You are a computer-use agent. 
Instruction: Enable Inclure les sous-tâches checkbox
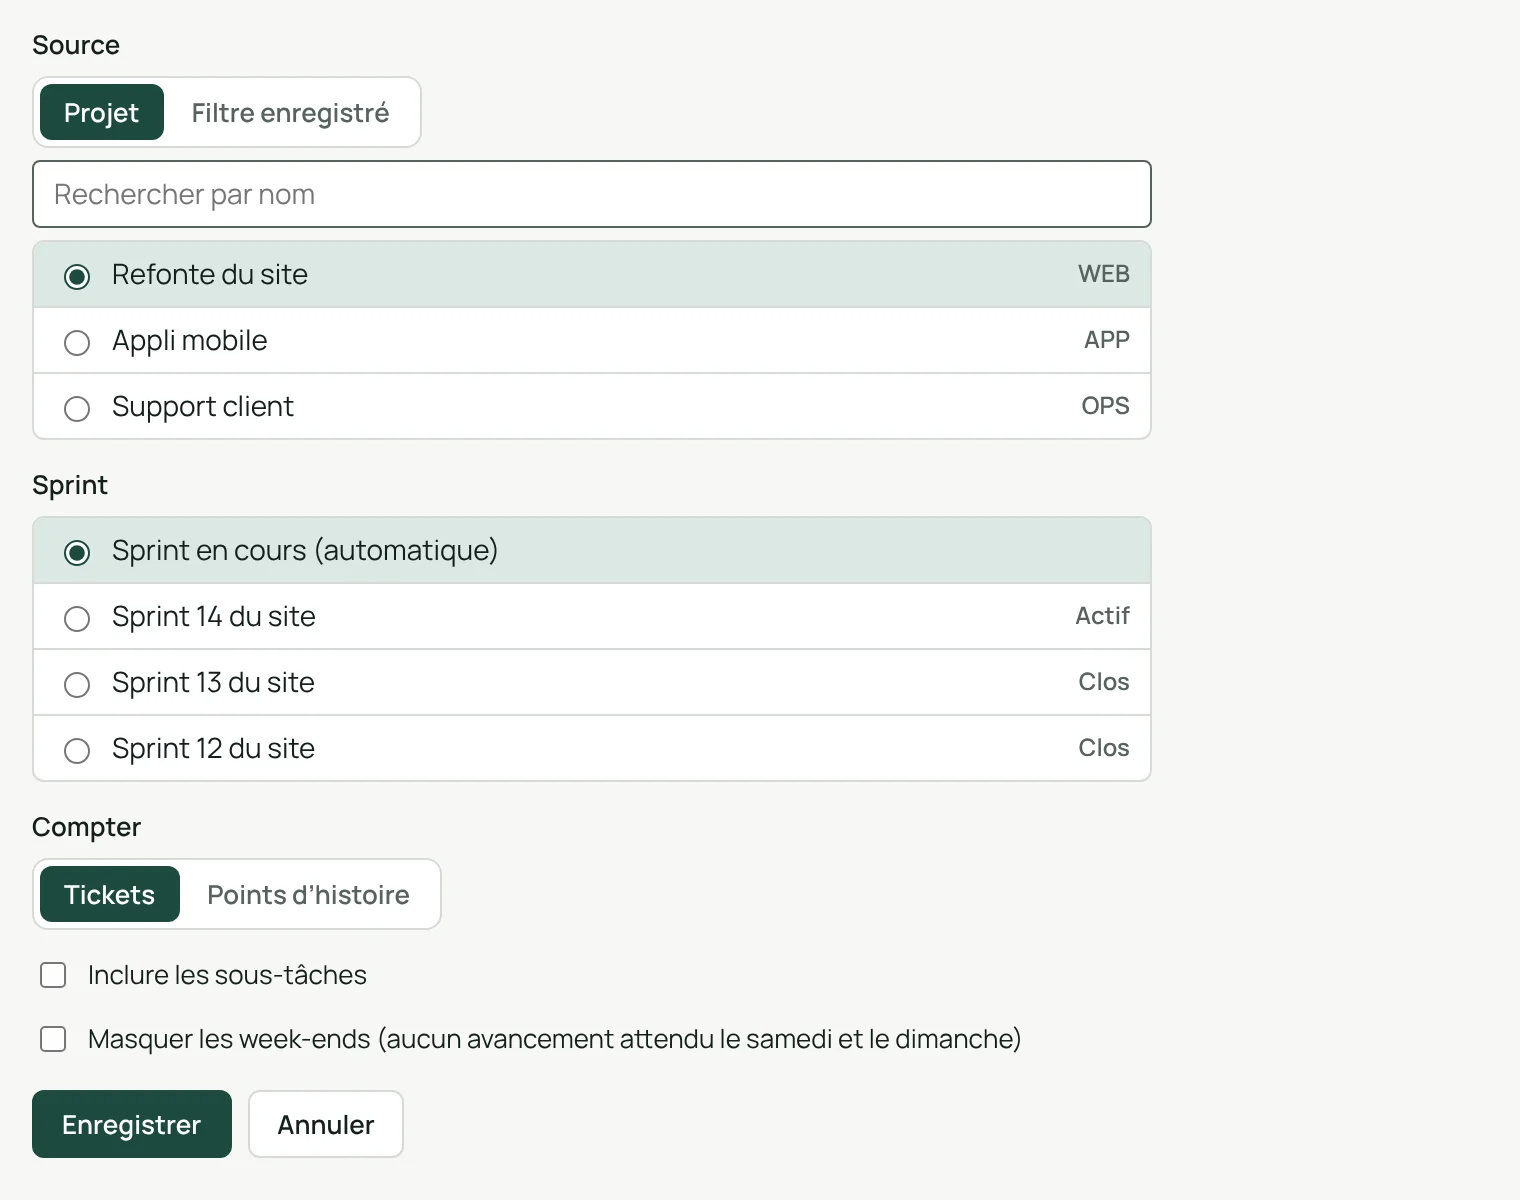tap(53, 975)
